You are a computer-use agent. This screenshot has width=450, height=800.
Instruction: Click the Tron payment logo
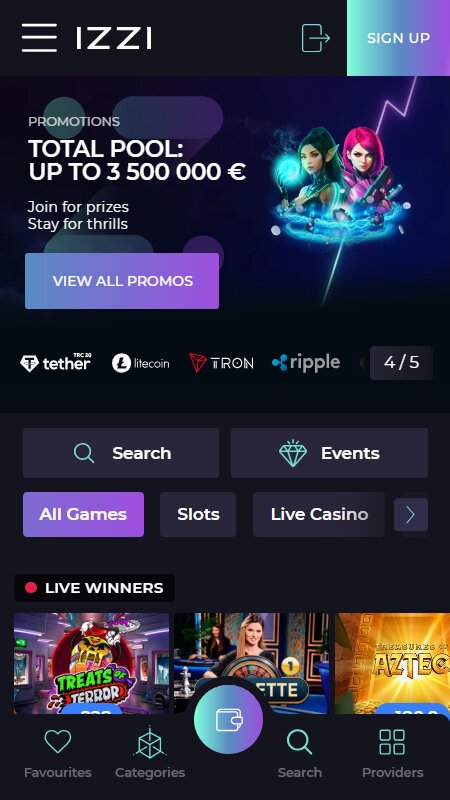pyautogui.click(x=221, y=363)
